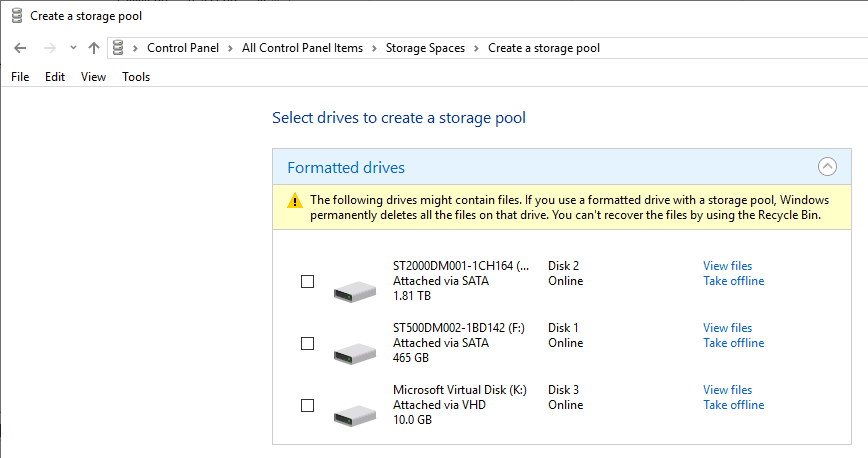
Task: Go up one level with Up arrow
Action: click(x=94, y=48)
